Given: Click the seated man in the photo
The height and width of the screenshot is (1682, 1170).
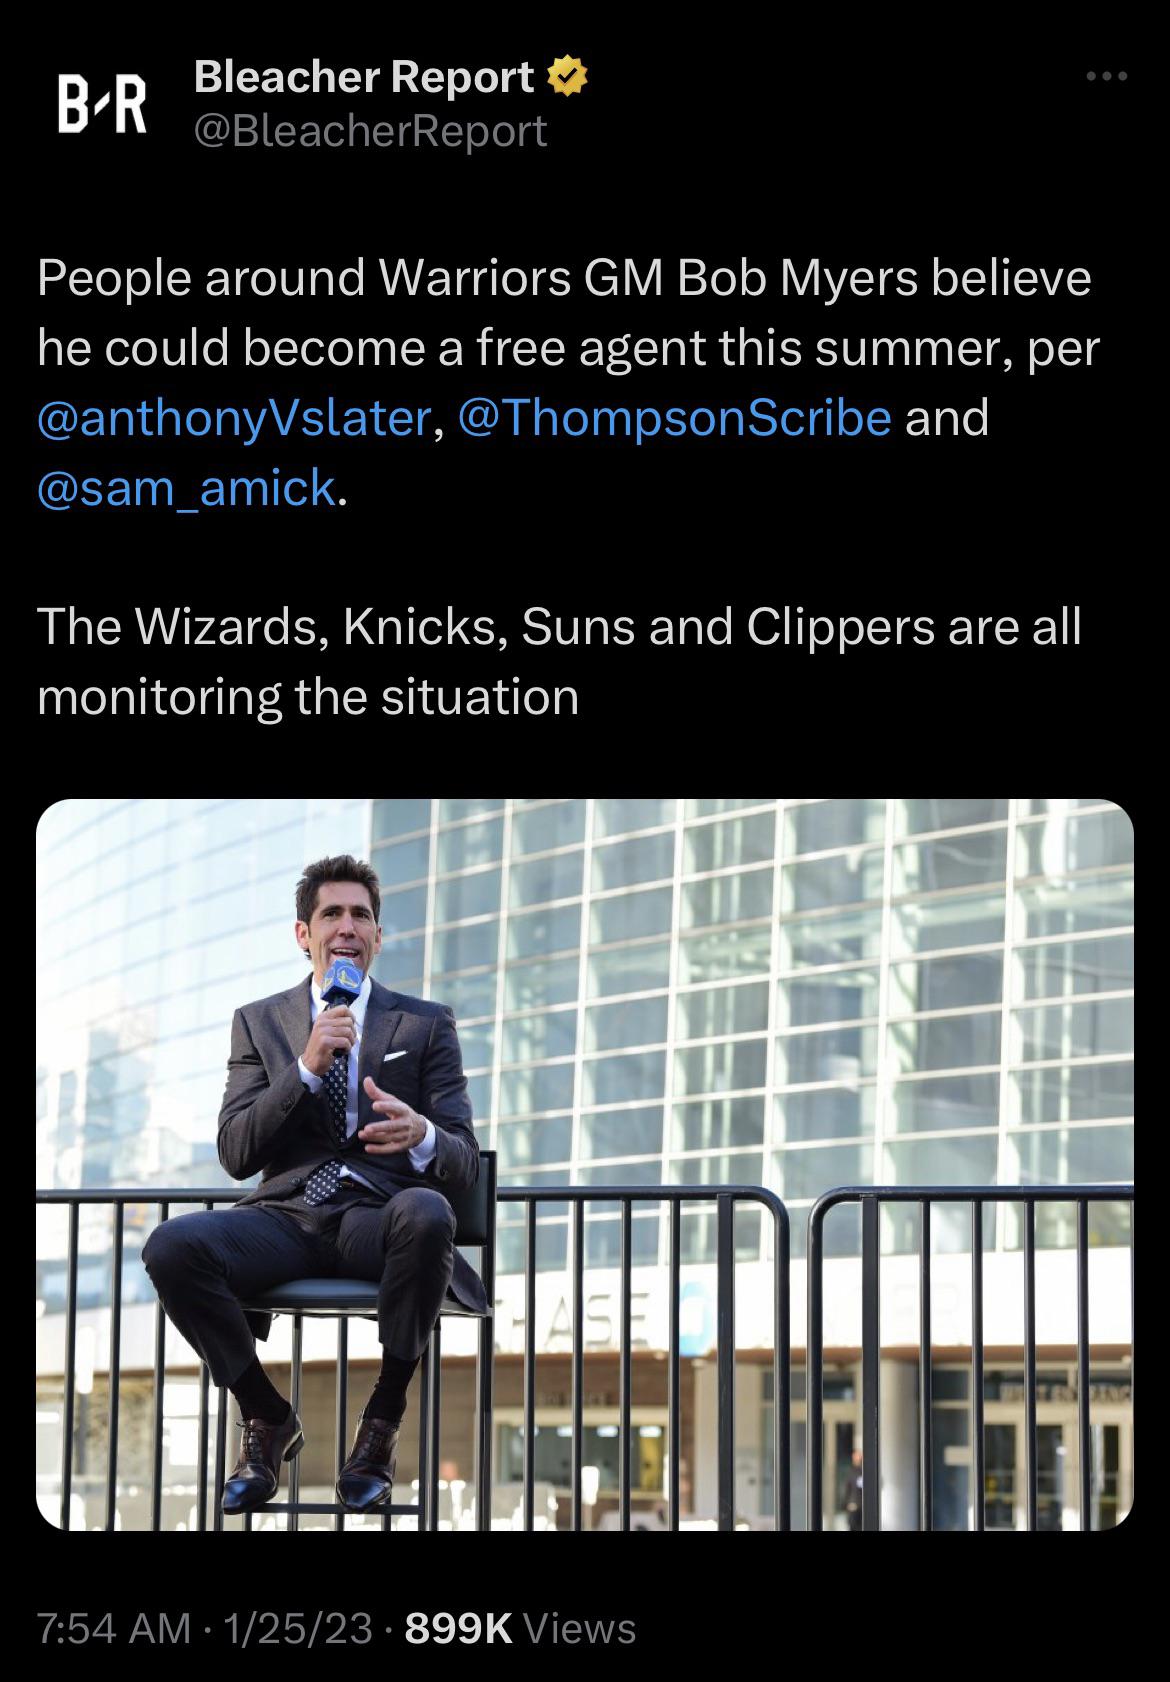Looking at the screenshot, I should [x=340, y=1150].
